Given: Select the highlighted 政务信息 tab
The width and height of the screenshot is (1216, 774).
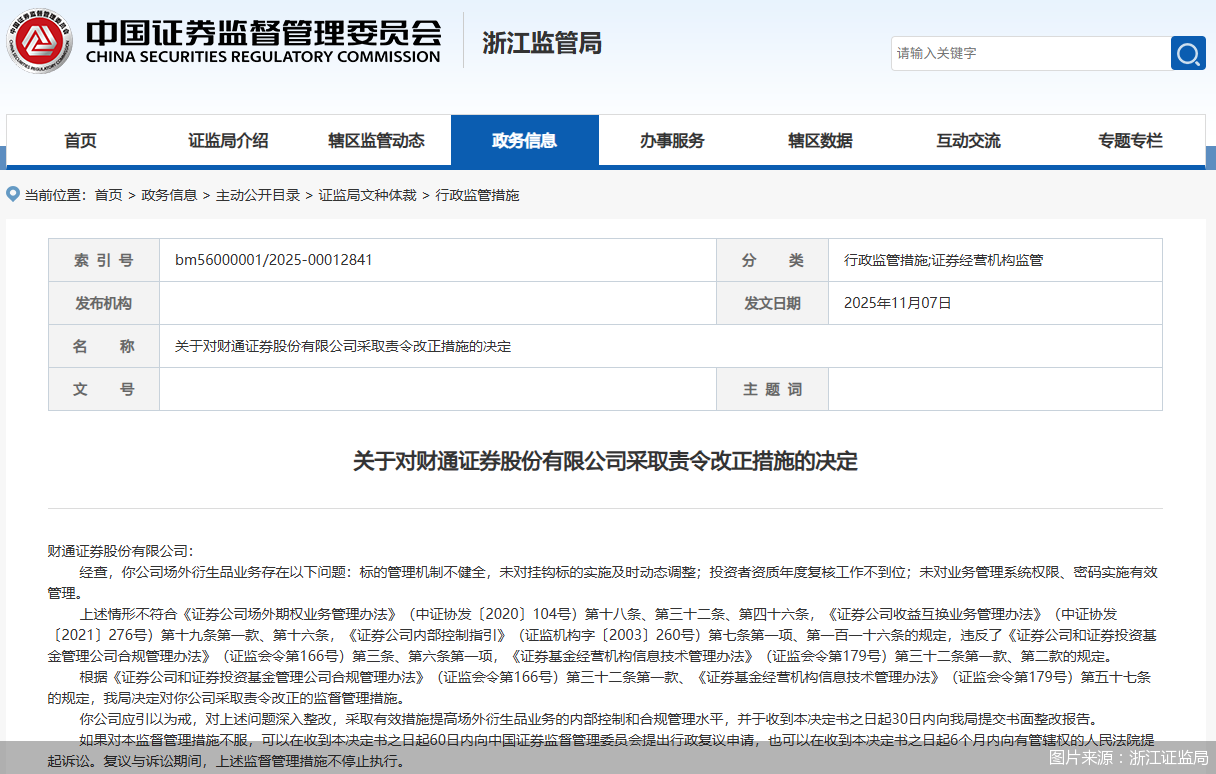Looking at the screenshot, I should (526, 140).
